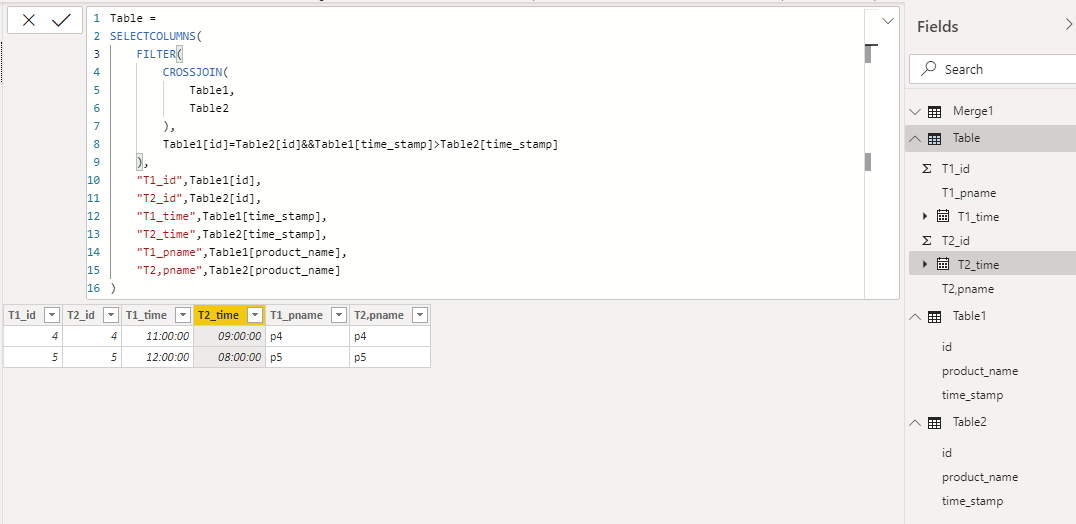This screenshot has height=524, width=1076.
Task: Click the CROSSJOIN keyword in formula
Action: coord(192,72)
